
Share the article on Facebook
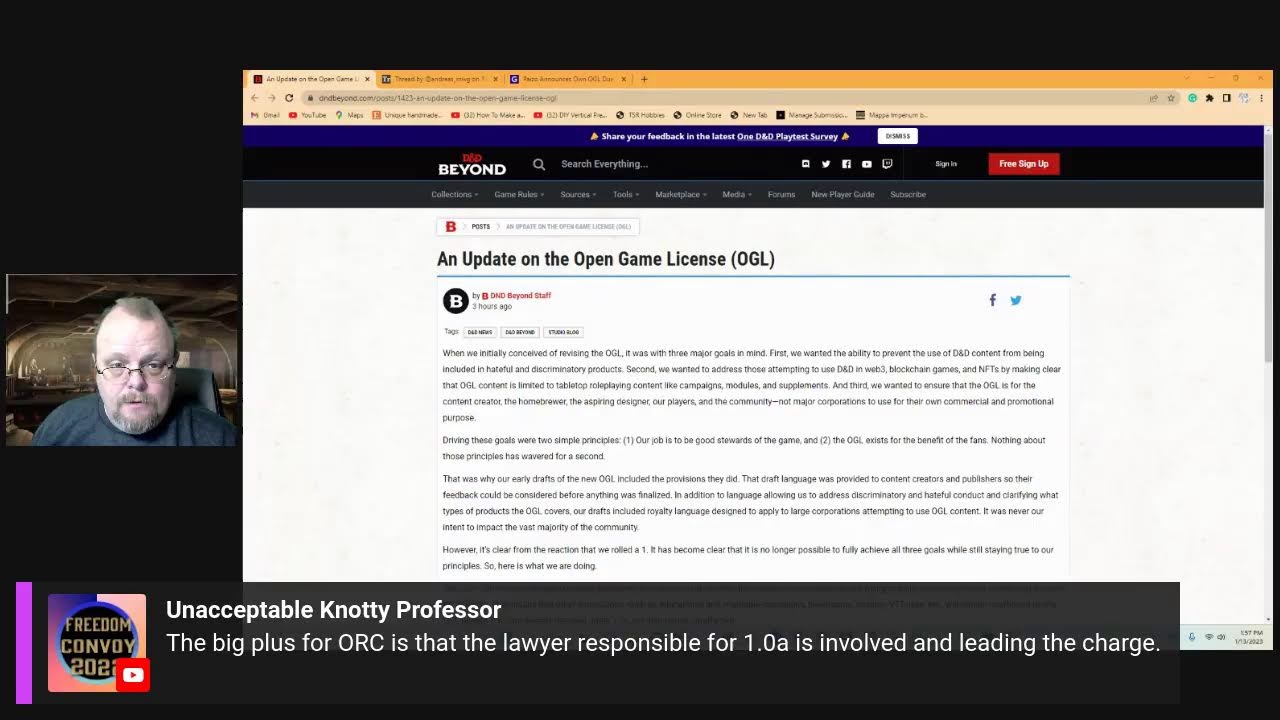tap(993, 300)
